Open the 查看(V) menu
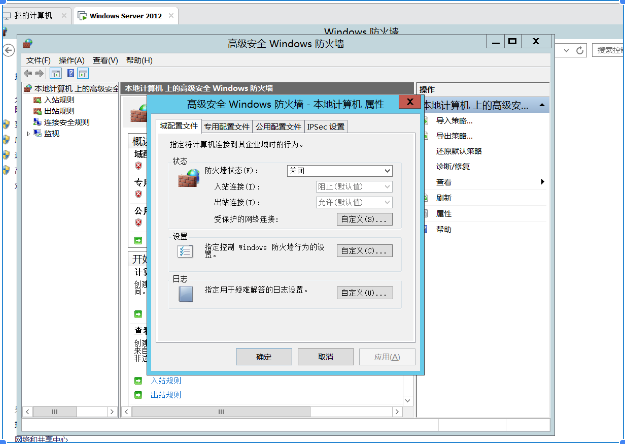The height and width of the screenshot is (444, 625). (105, 61)
